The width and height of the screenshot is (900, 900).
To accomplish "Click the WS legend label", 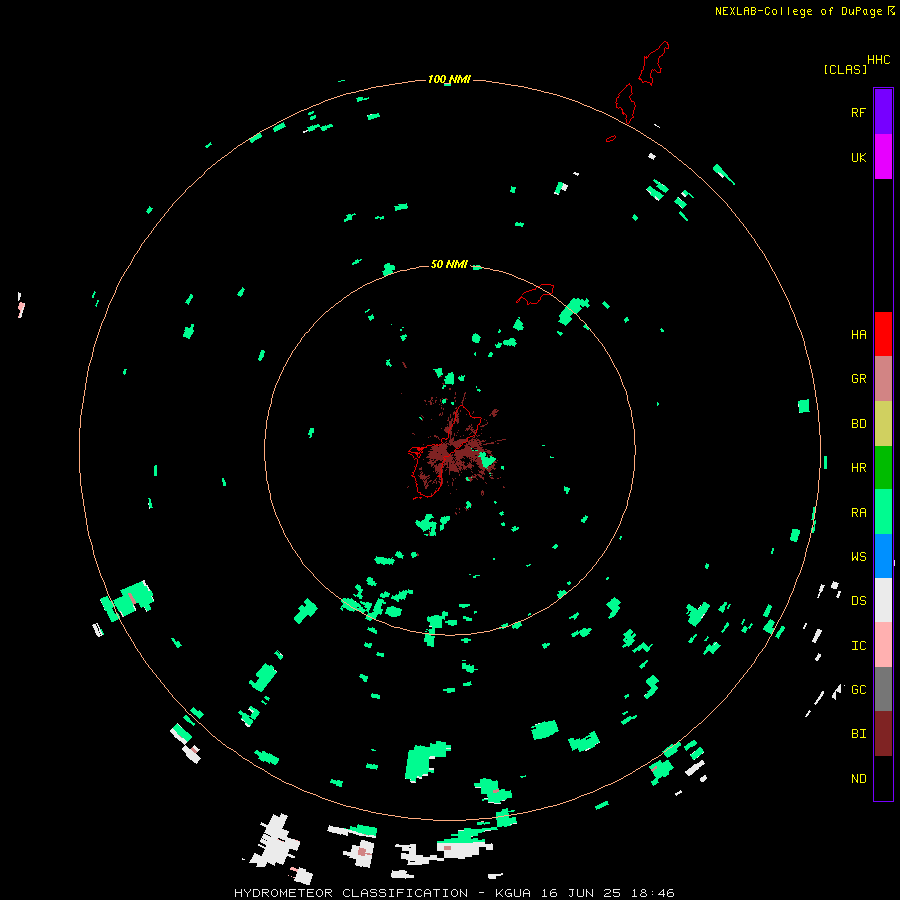I will click(x=858, y=556).
